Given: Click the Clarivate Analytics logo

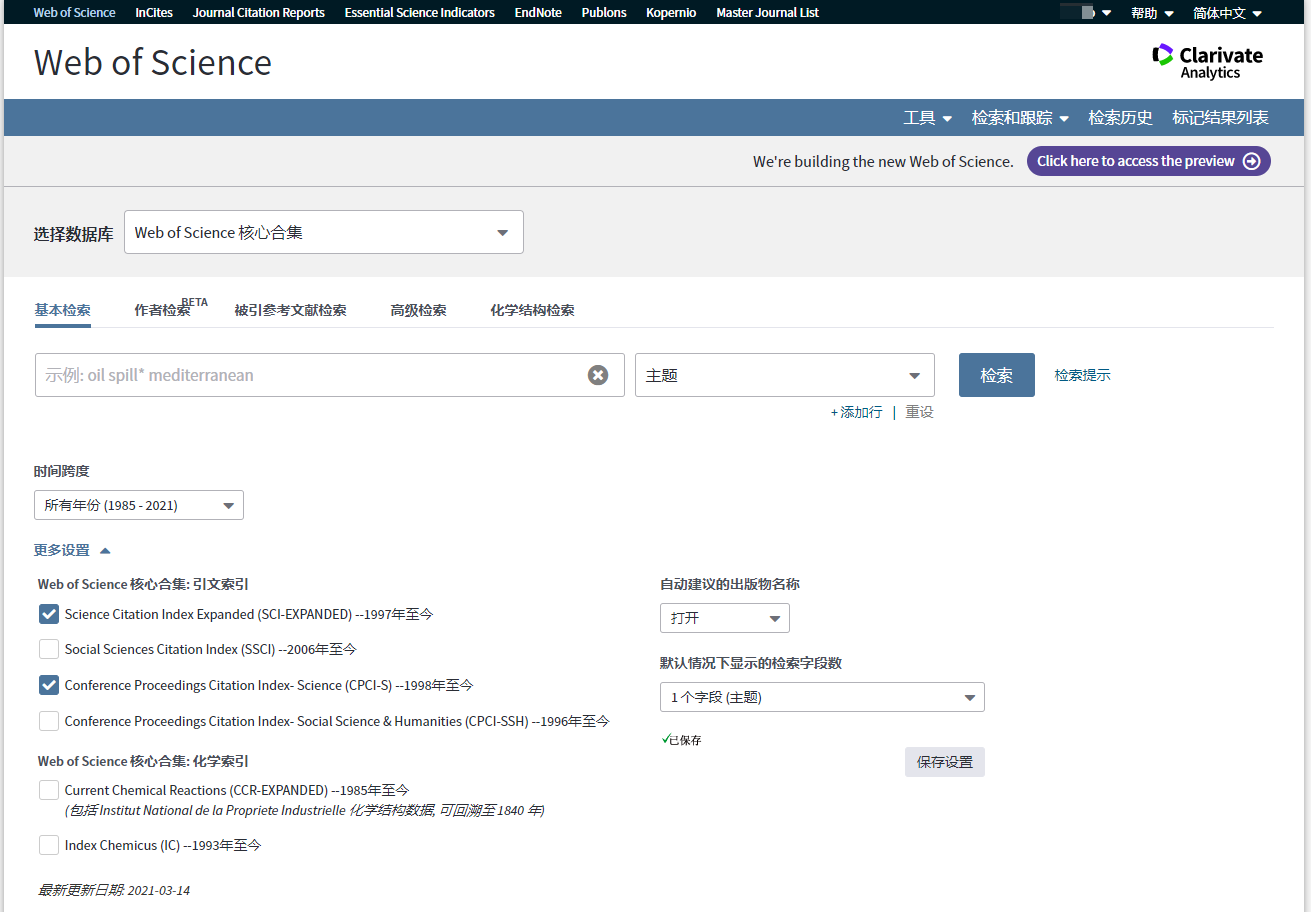Looking at the screenshot, I should pyautogui.click(x=1207, y=62).
